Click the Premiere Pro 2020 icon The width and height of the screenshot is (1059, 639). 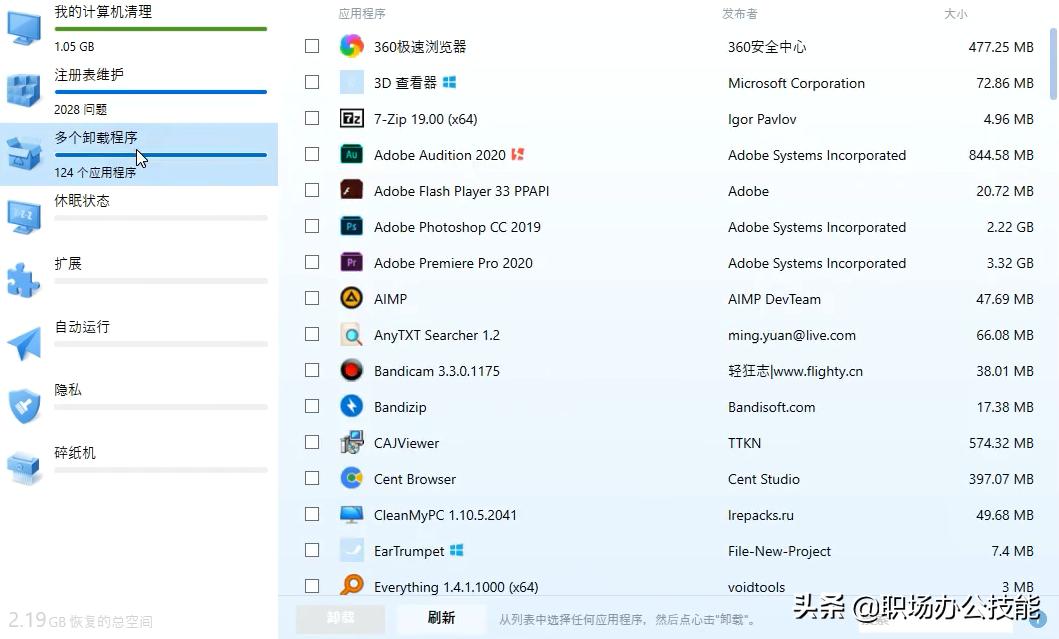pos(351,262)
